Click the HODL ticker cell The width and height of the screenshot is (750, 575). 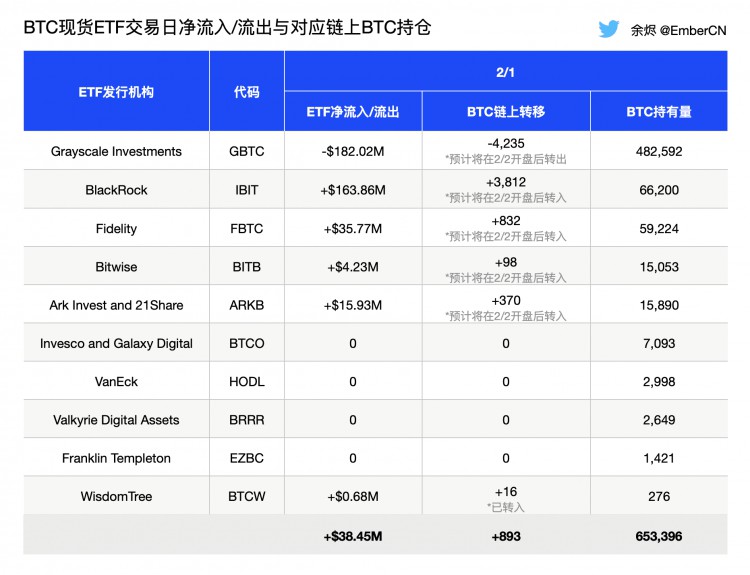click(247, 382)
